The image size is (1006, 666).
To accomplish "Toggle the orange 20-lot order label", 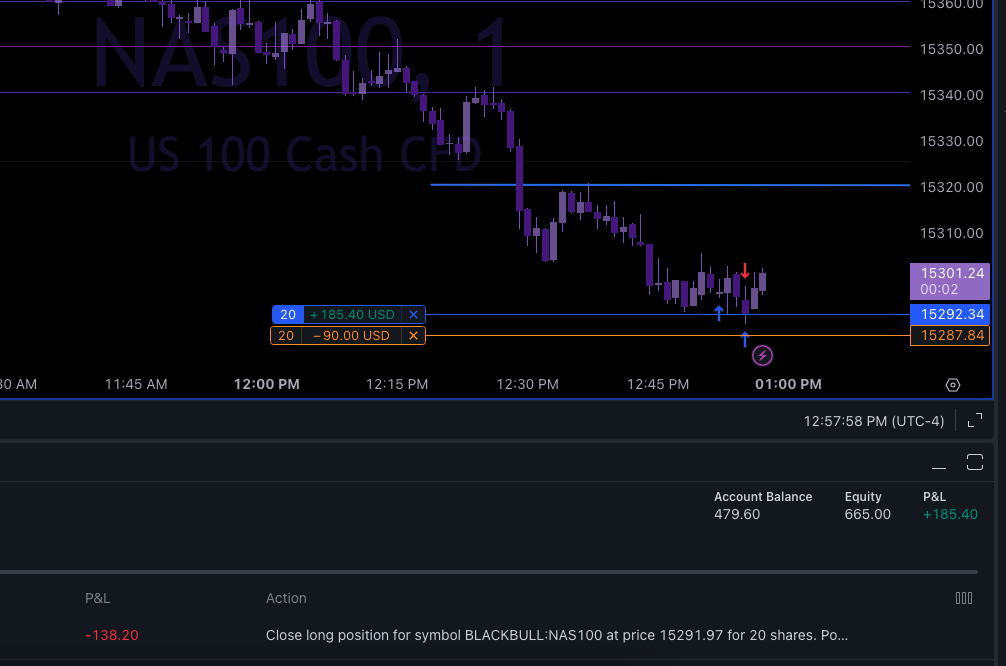I will [287, 335].
